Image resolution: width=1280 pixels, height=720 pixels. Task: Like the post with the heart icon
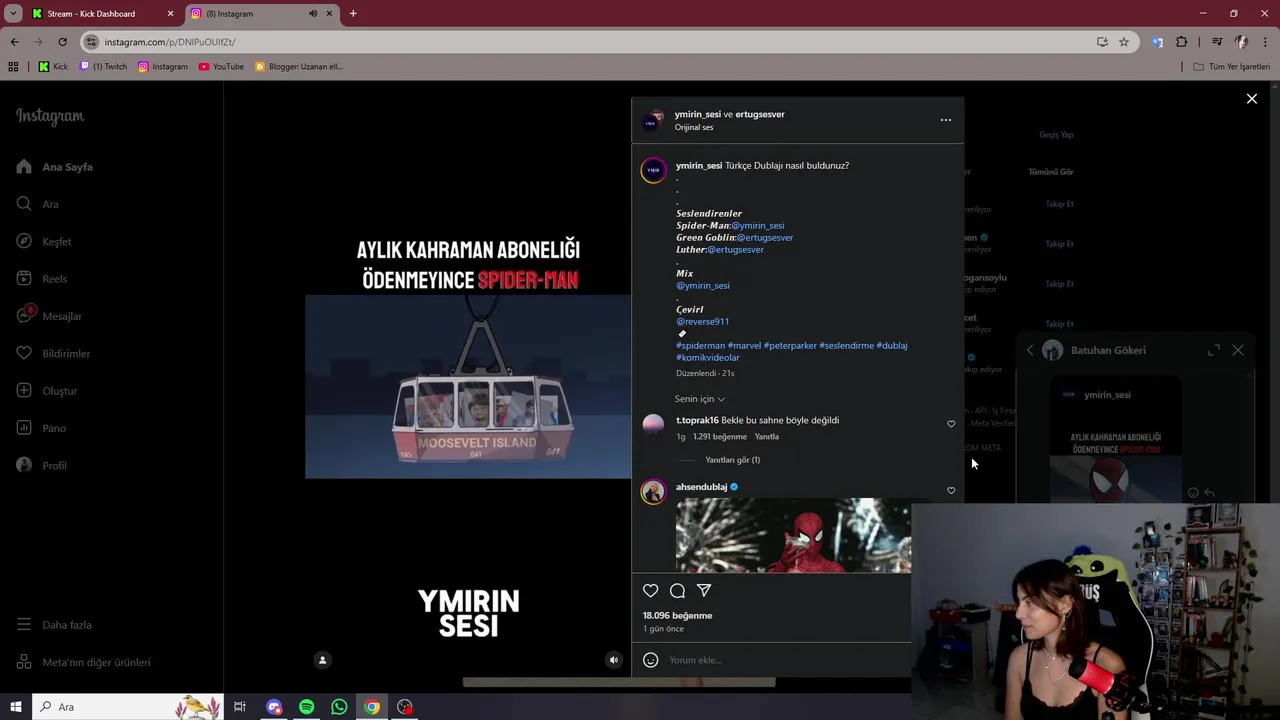coord(651,591)
